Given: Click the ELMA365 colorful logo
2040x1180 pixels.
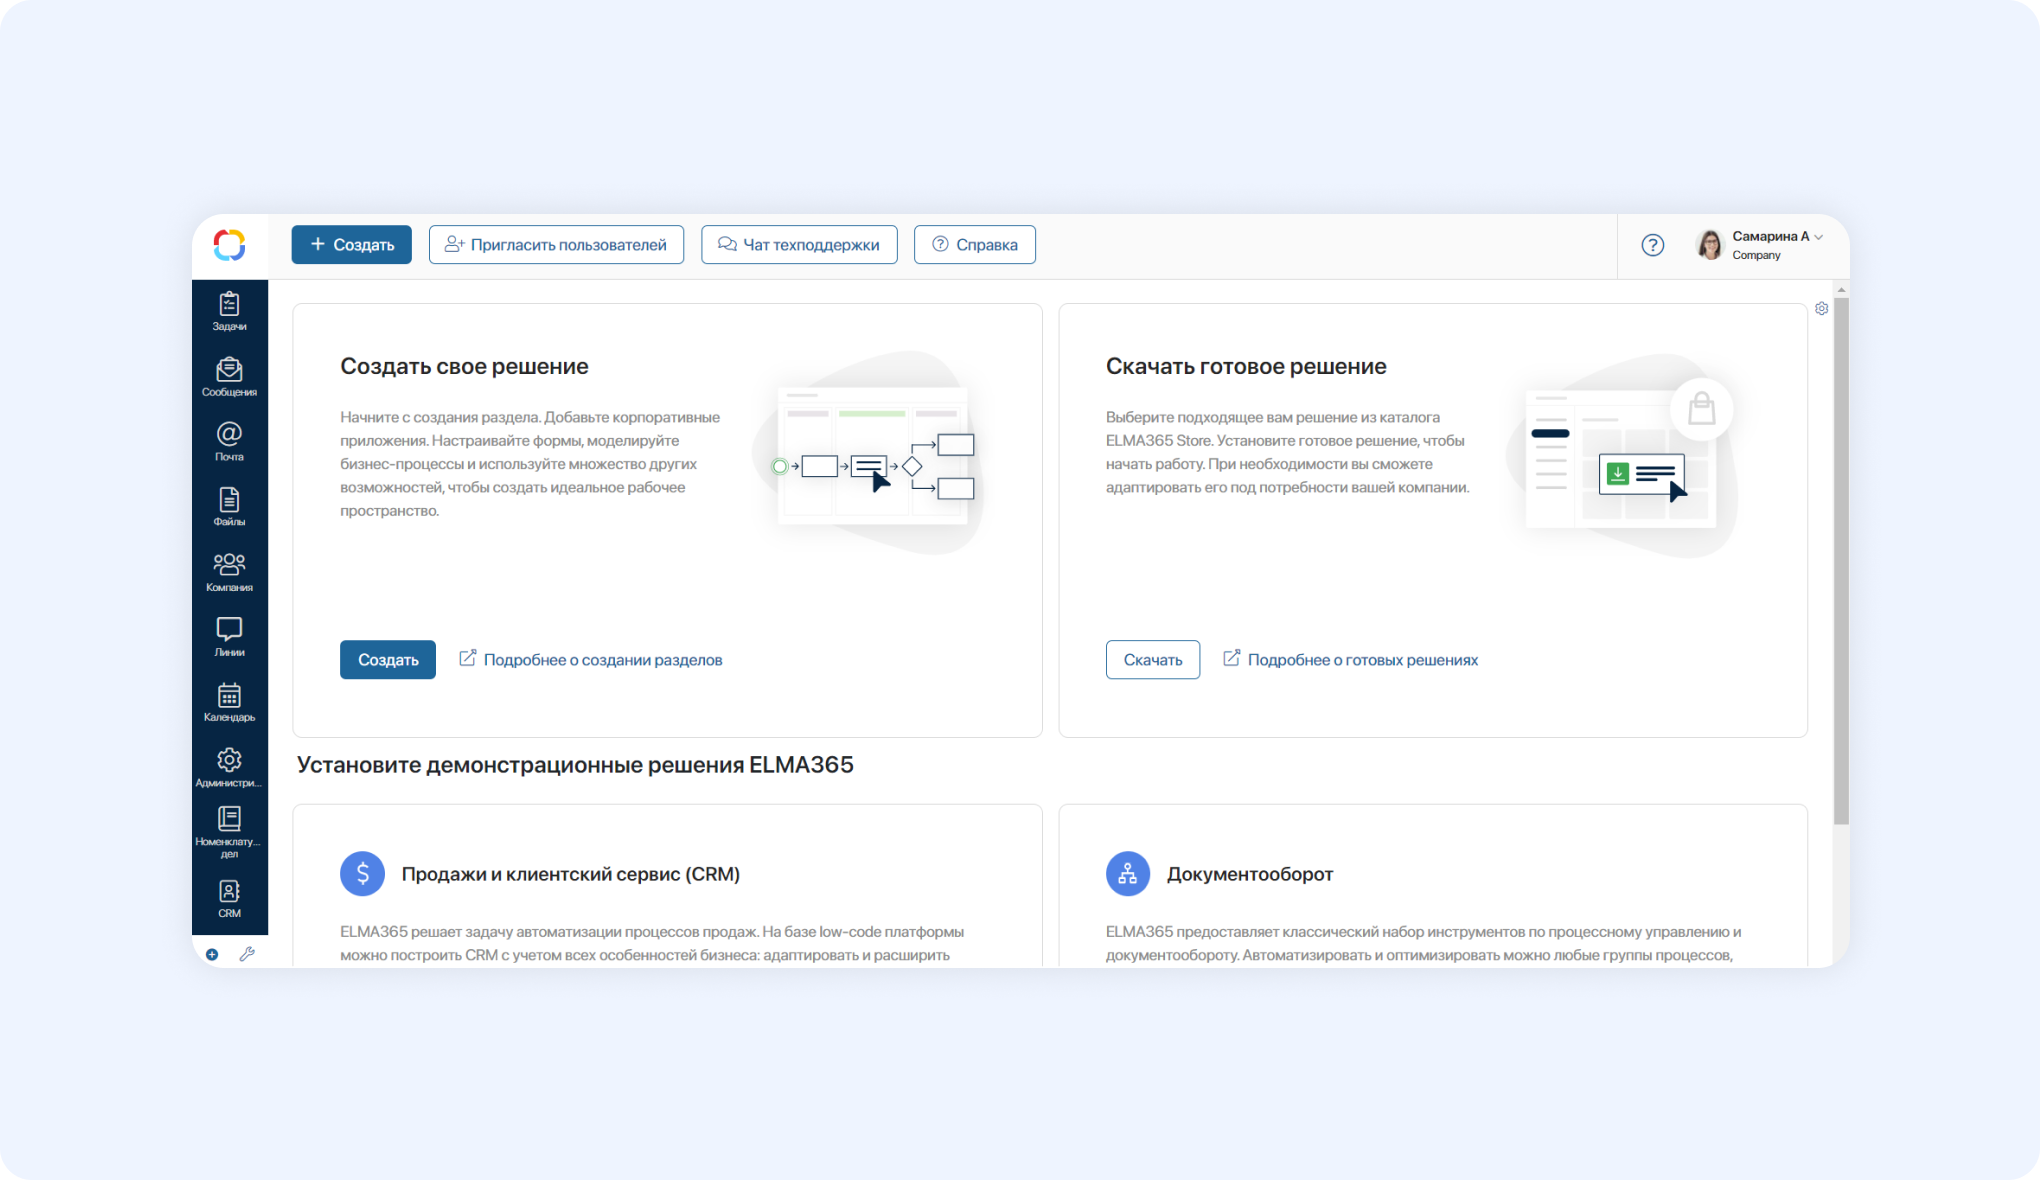Looking at the screenshot, I should pos(229,245).
